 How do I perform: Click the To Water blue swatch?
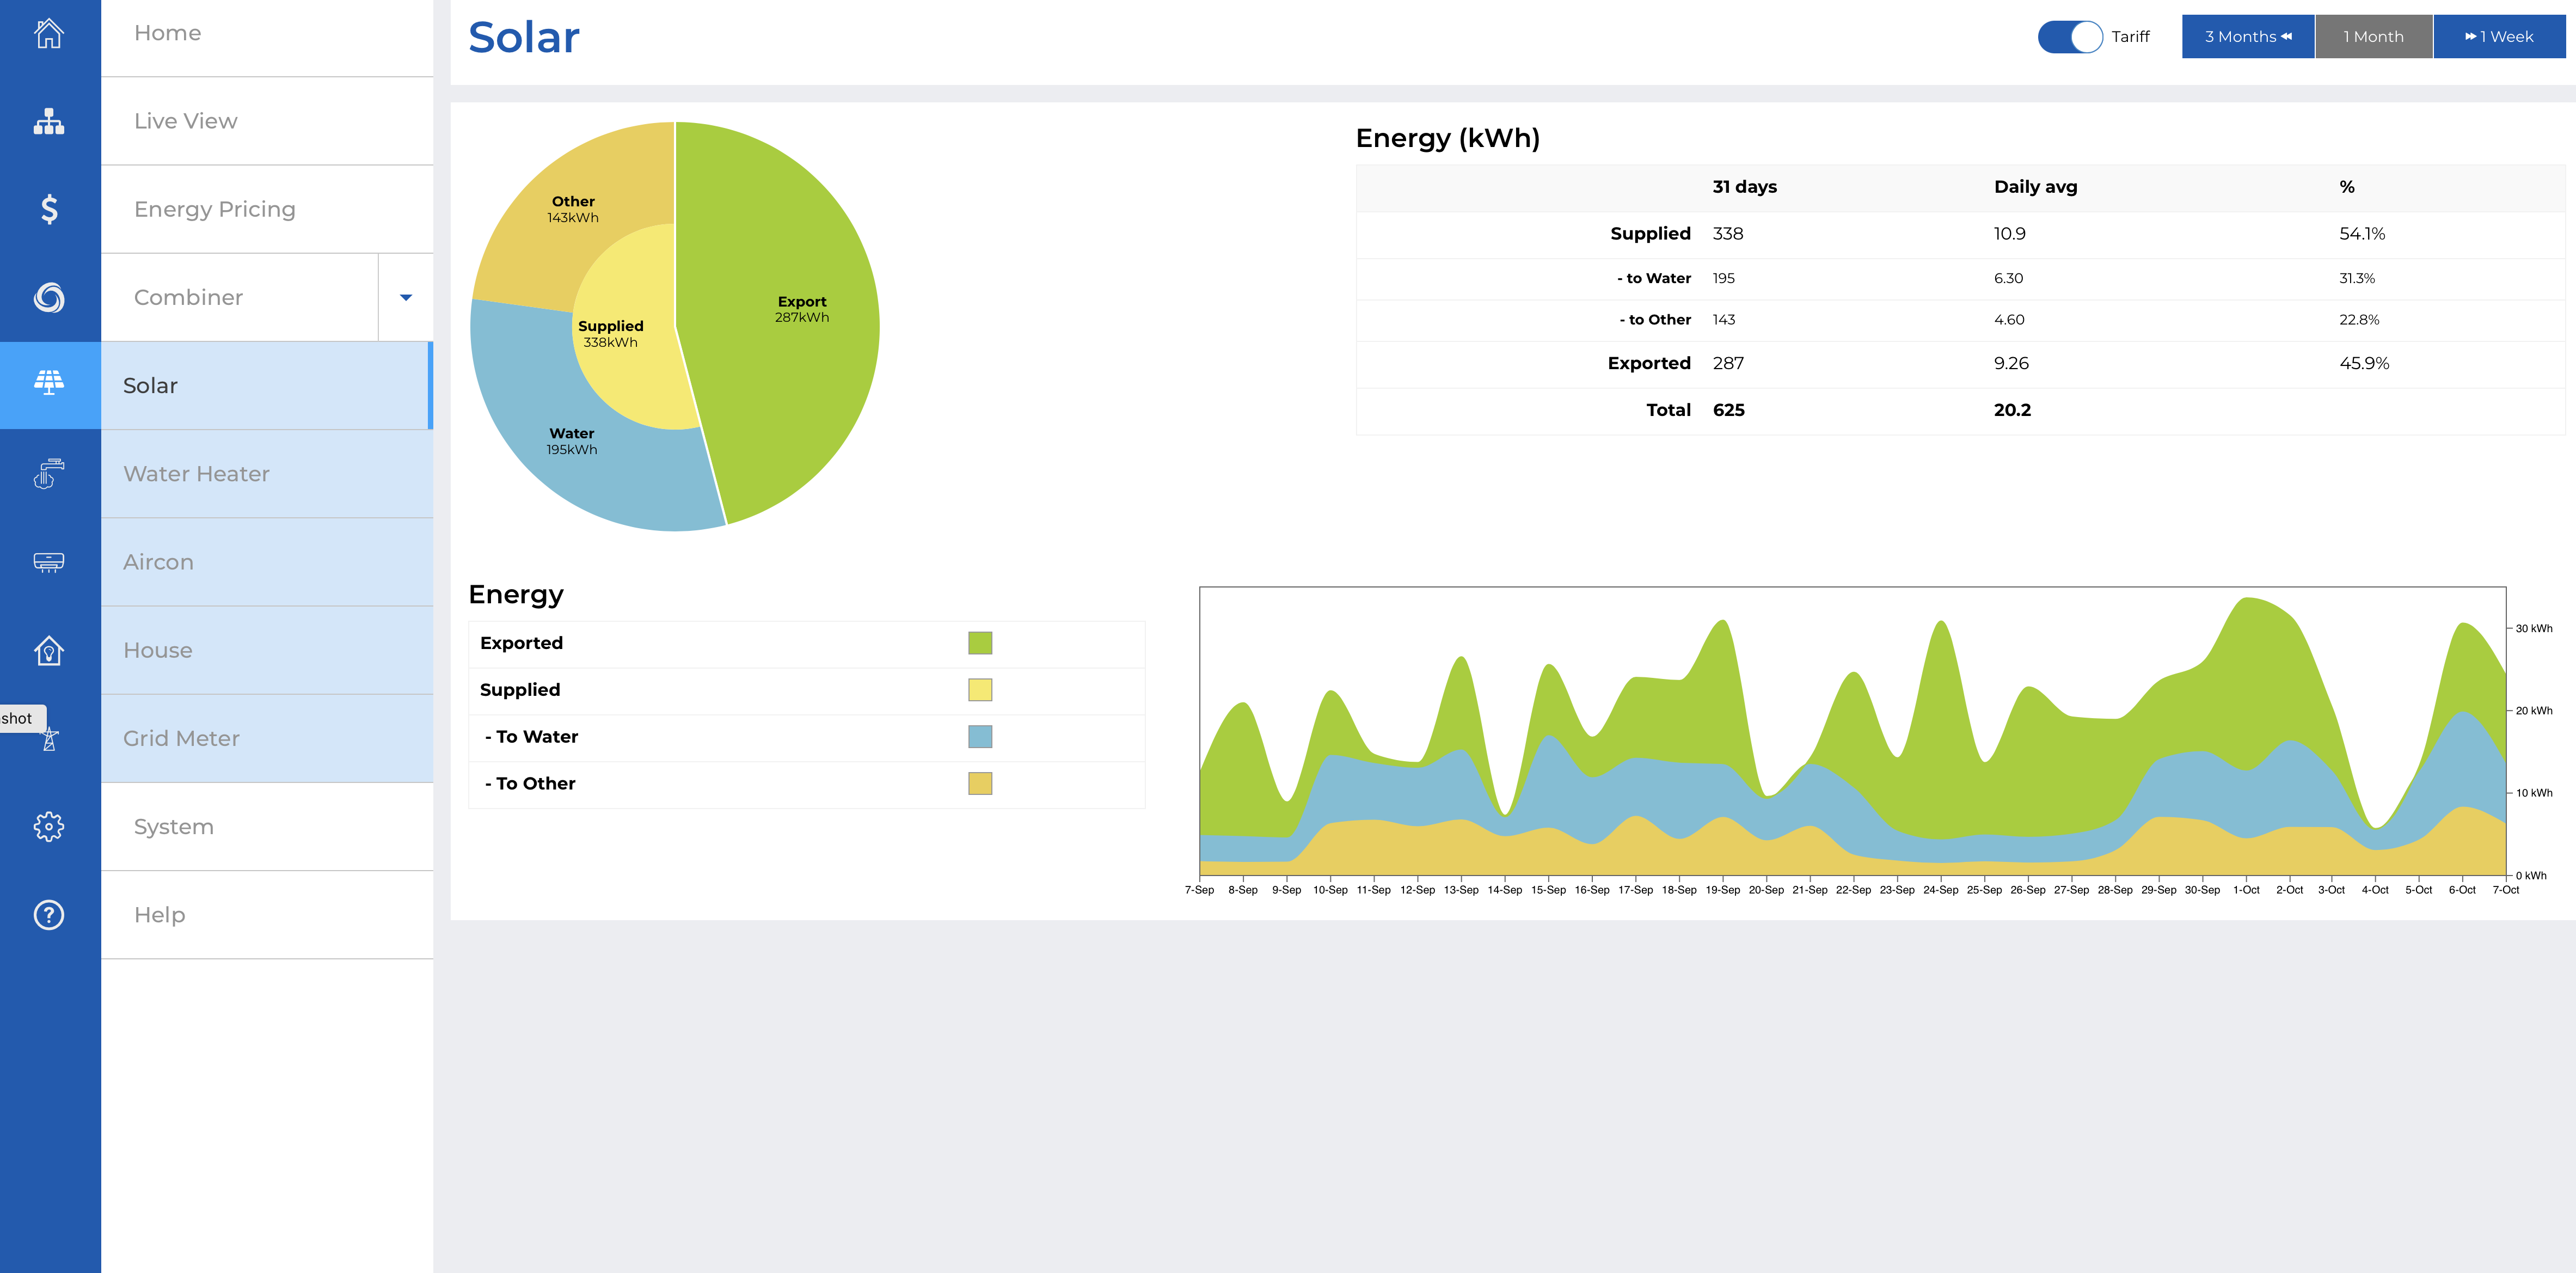coord(980,737)
